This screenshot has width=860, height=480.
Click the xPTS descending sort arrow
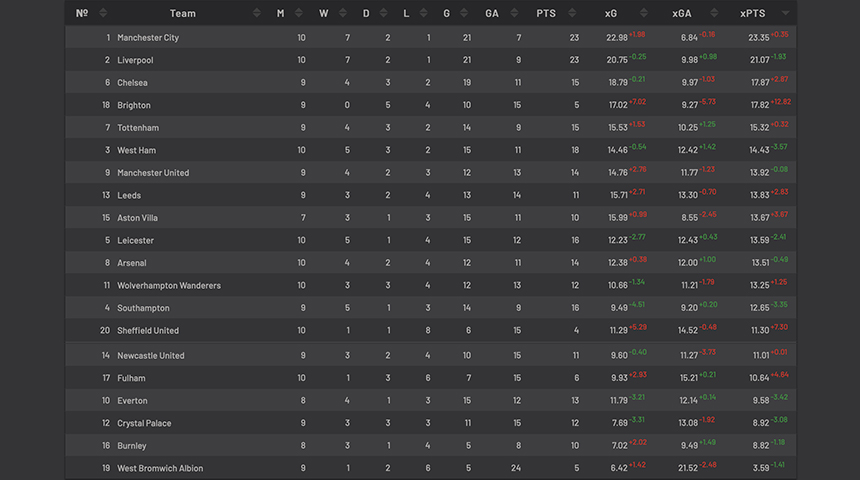tap(785, 13)
